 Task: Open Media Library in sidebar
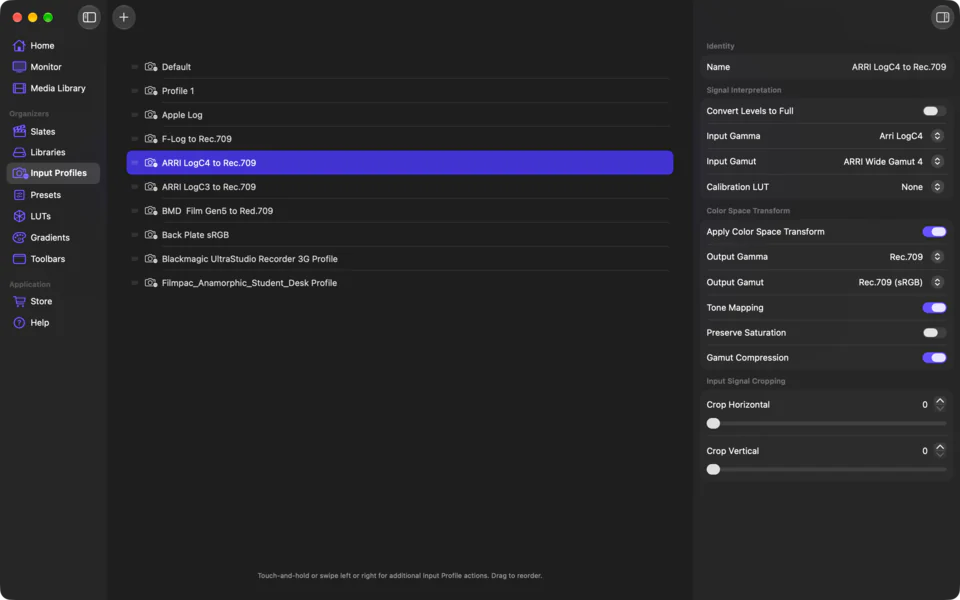click(x=58, y=88)
